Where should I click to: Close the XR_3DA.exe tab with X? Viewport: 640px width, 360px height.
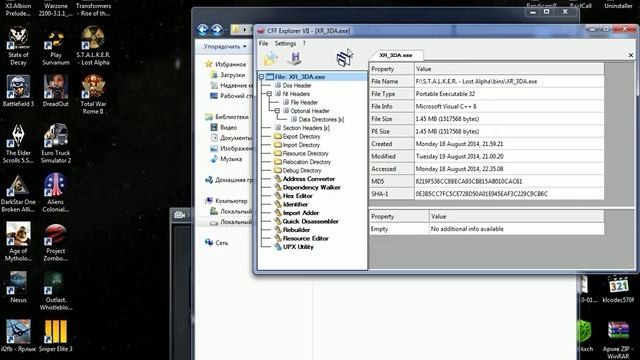coord(631,55)
